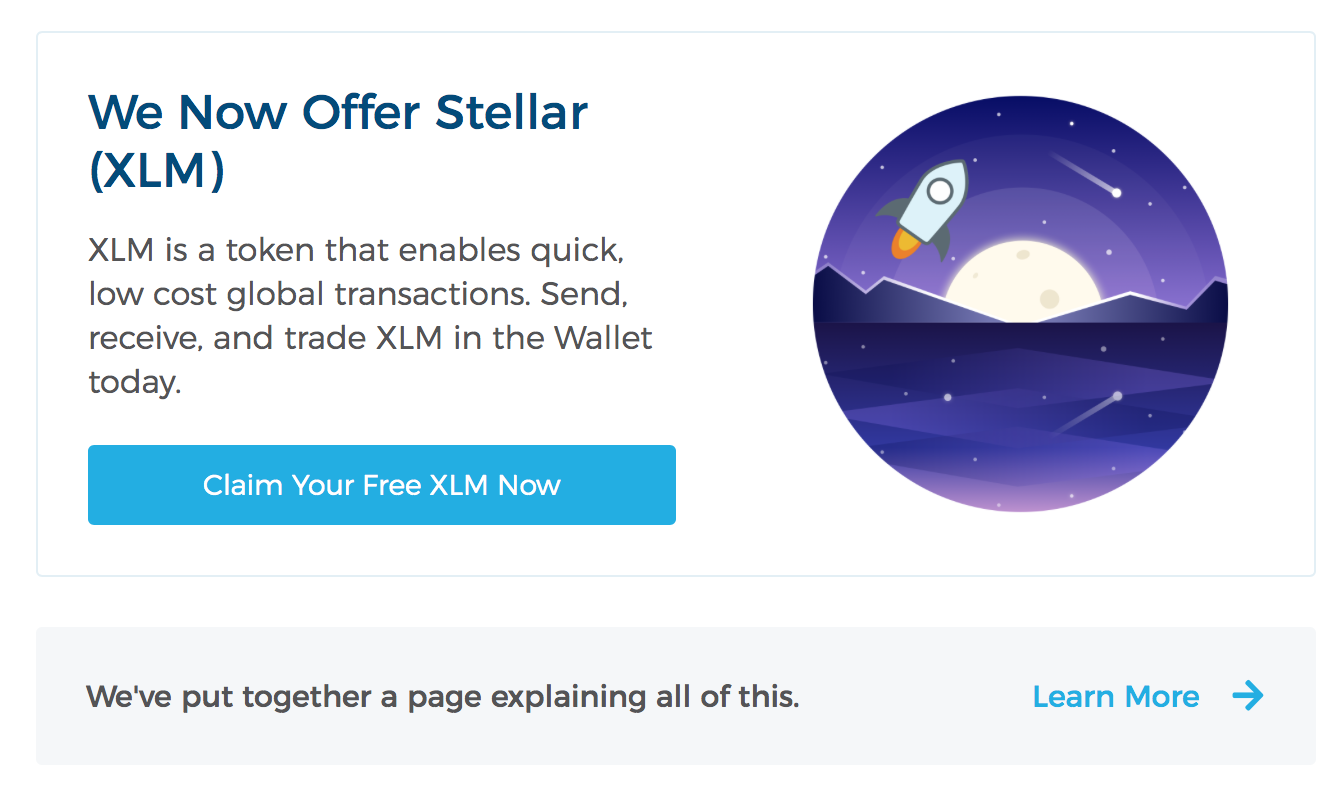Click the (XLM) text in the heading
This screenshot has height=795, width=1338.
pyautogui.click(x=156, y=171)
